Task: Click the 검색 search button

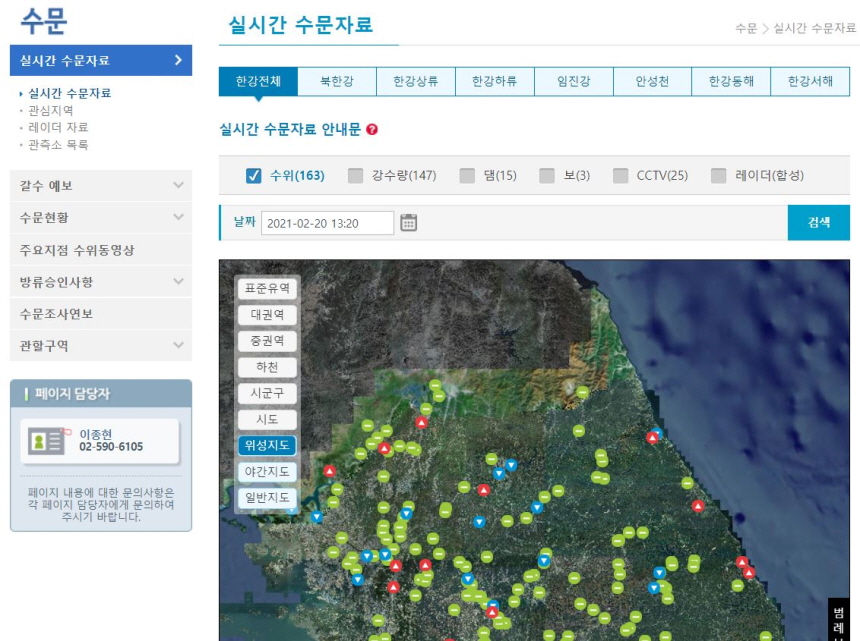Action: point(819,223)
